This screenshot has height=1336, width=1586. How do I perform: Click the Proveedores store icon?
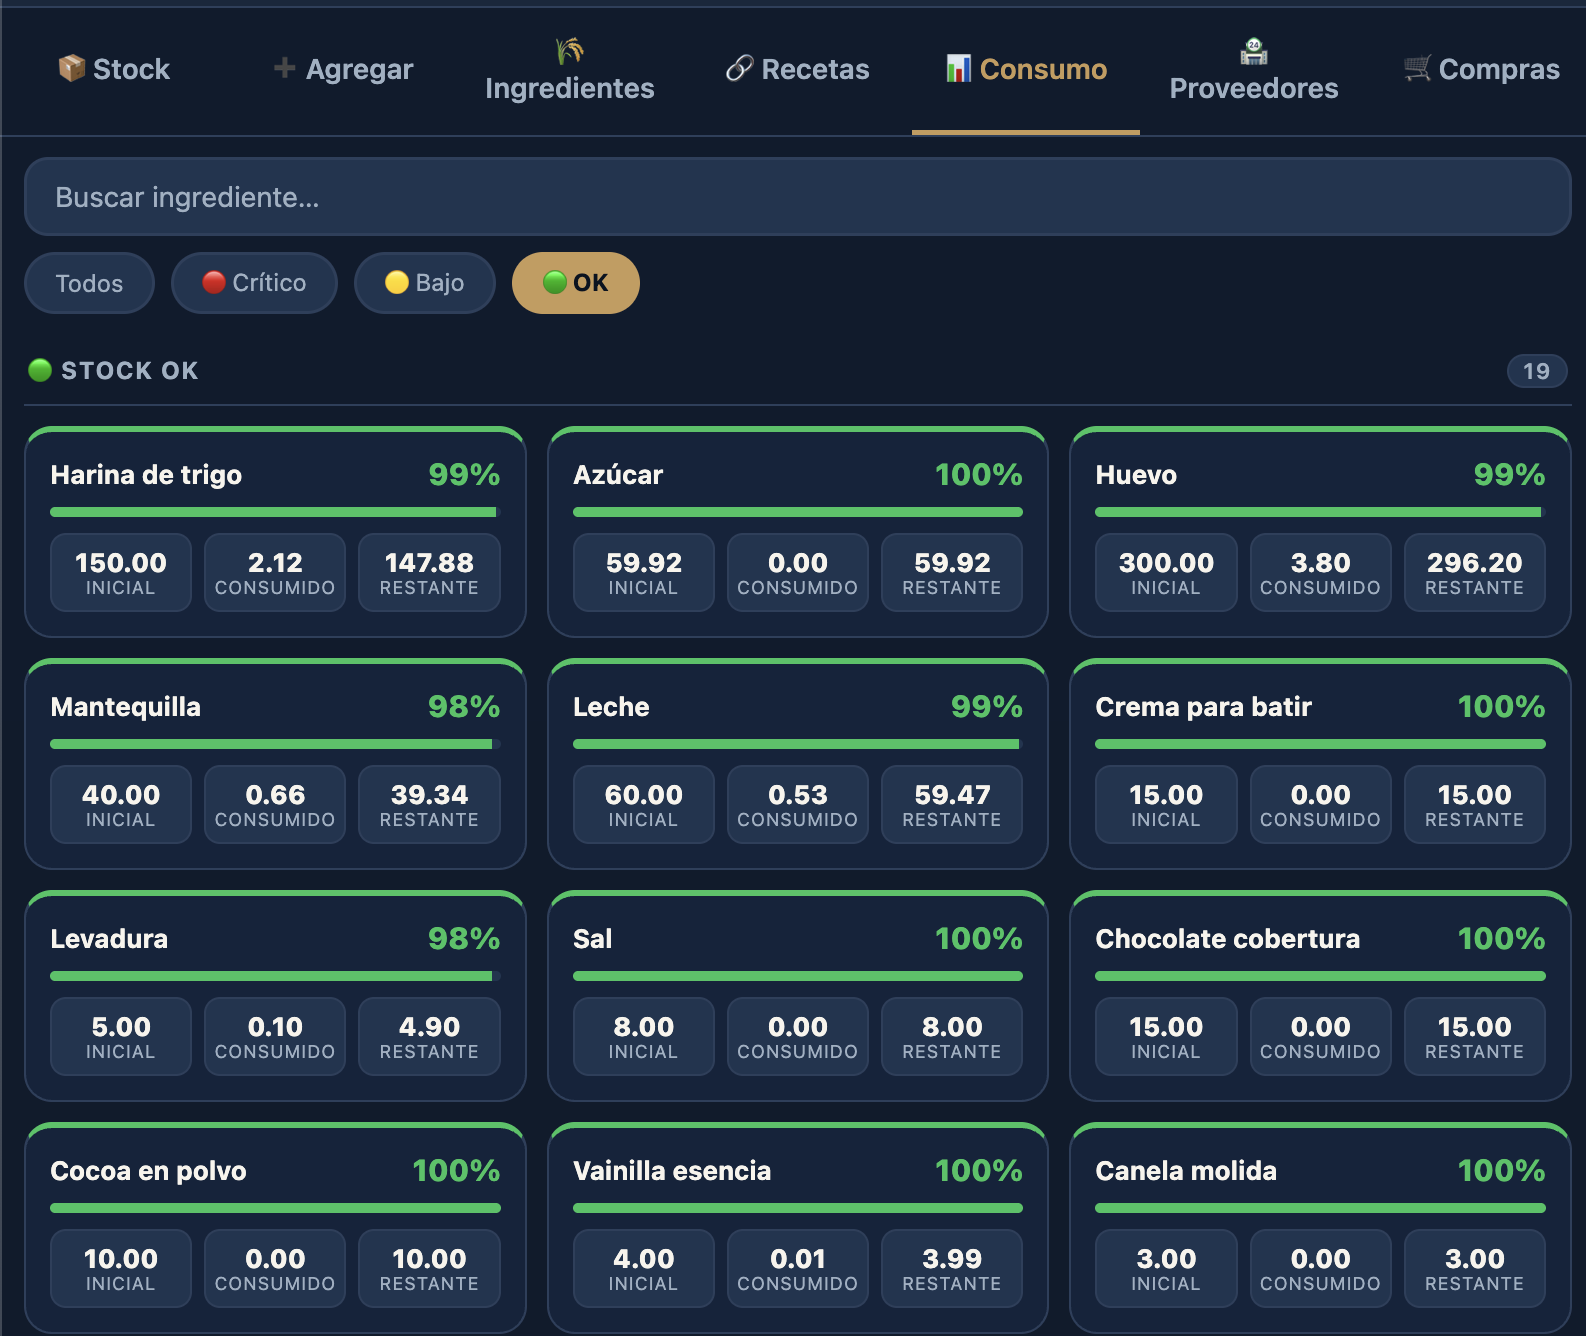click(1254, 50)
